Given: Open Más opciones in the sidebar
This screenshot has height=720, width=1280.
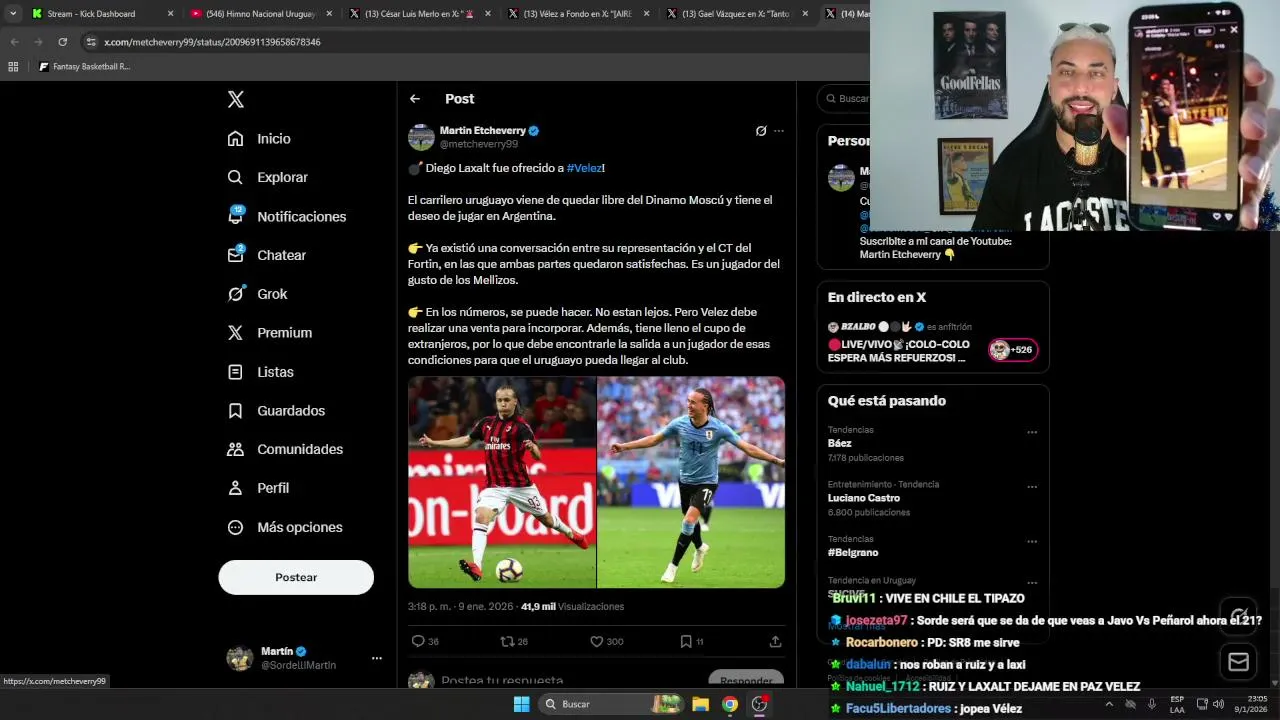Looking at the screenshot, I should pos(285,527).
